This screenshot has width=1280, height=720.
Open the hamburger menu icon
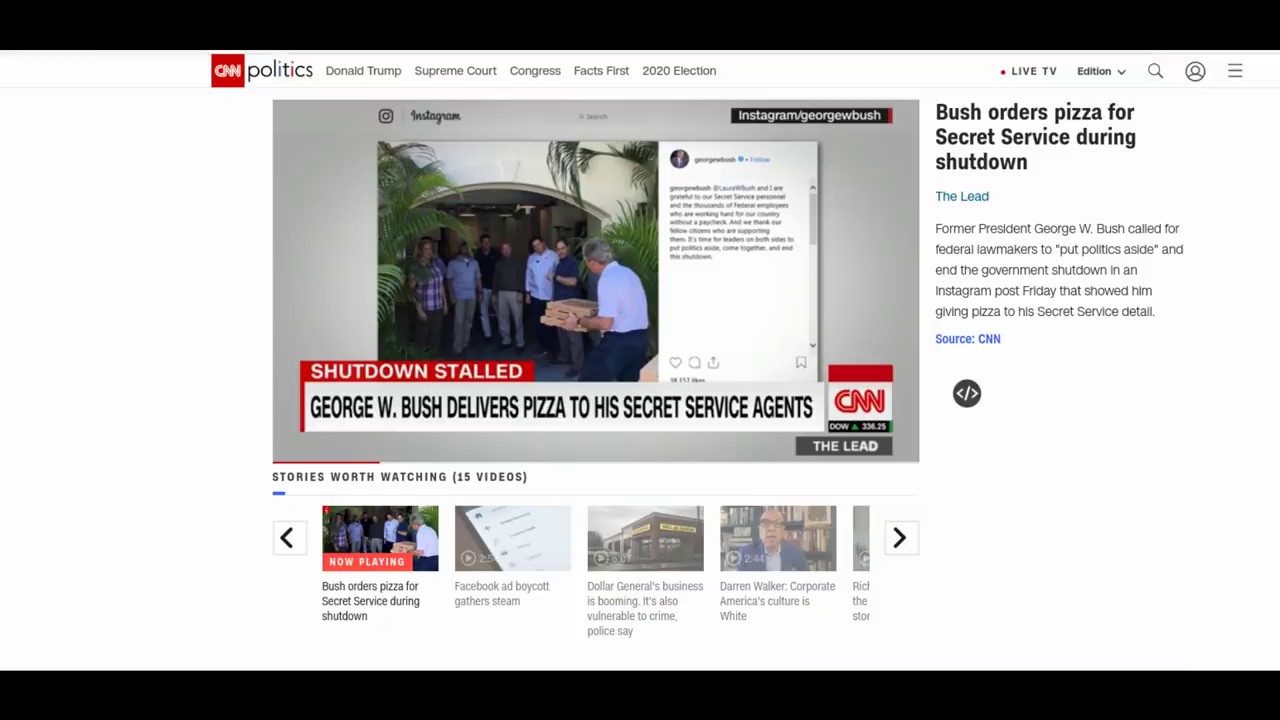coord(1235,71)
